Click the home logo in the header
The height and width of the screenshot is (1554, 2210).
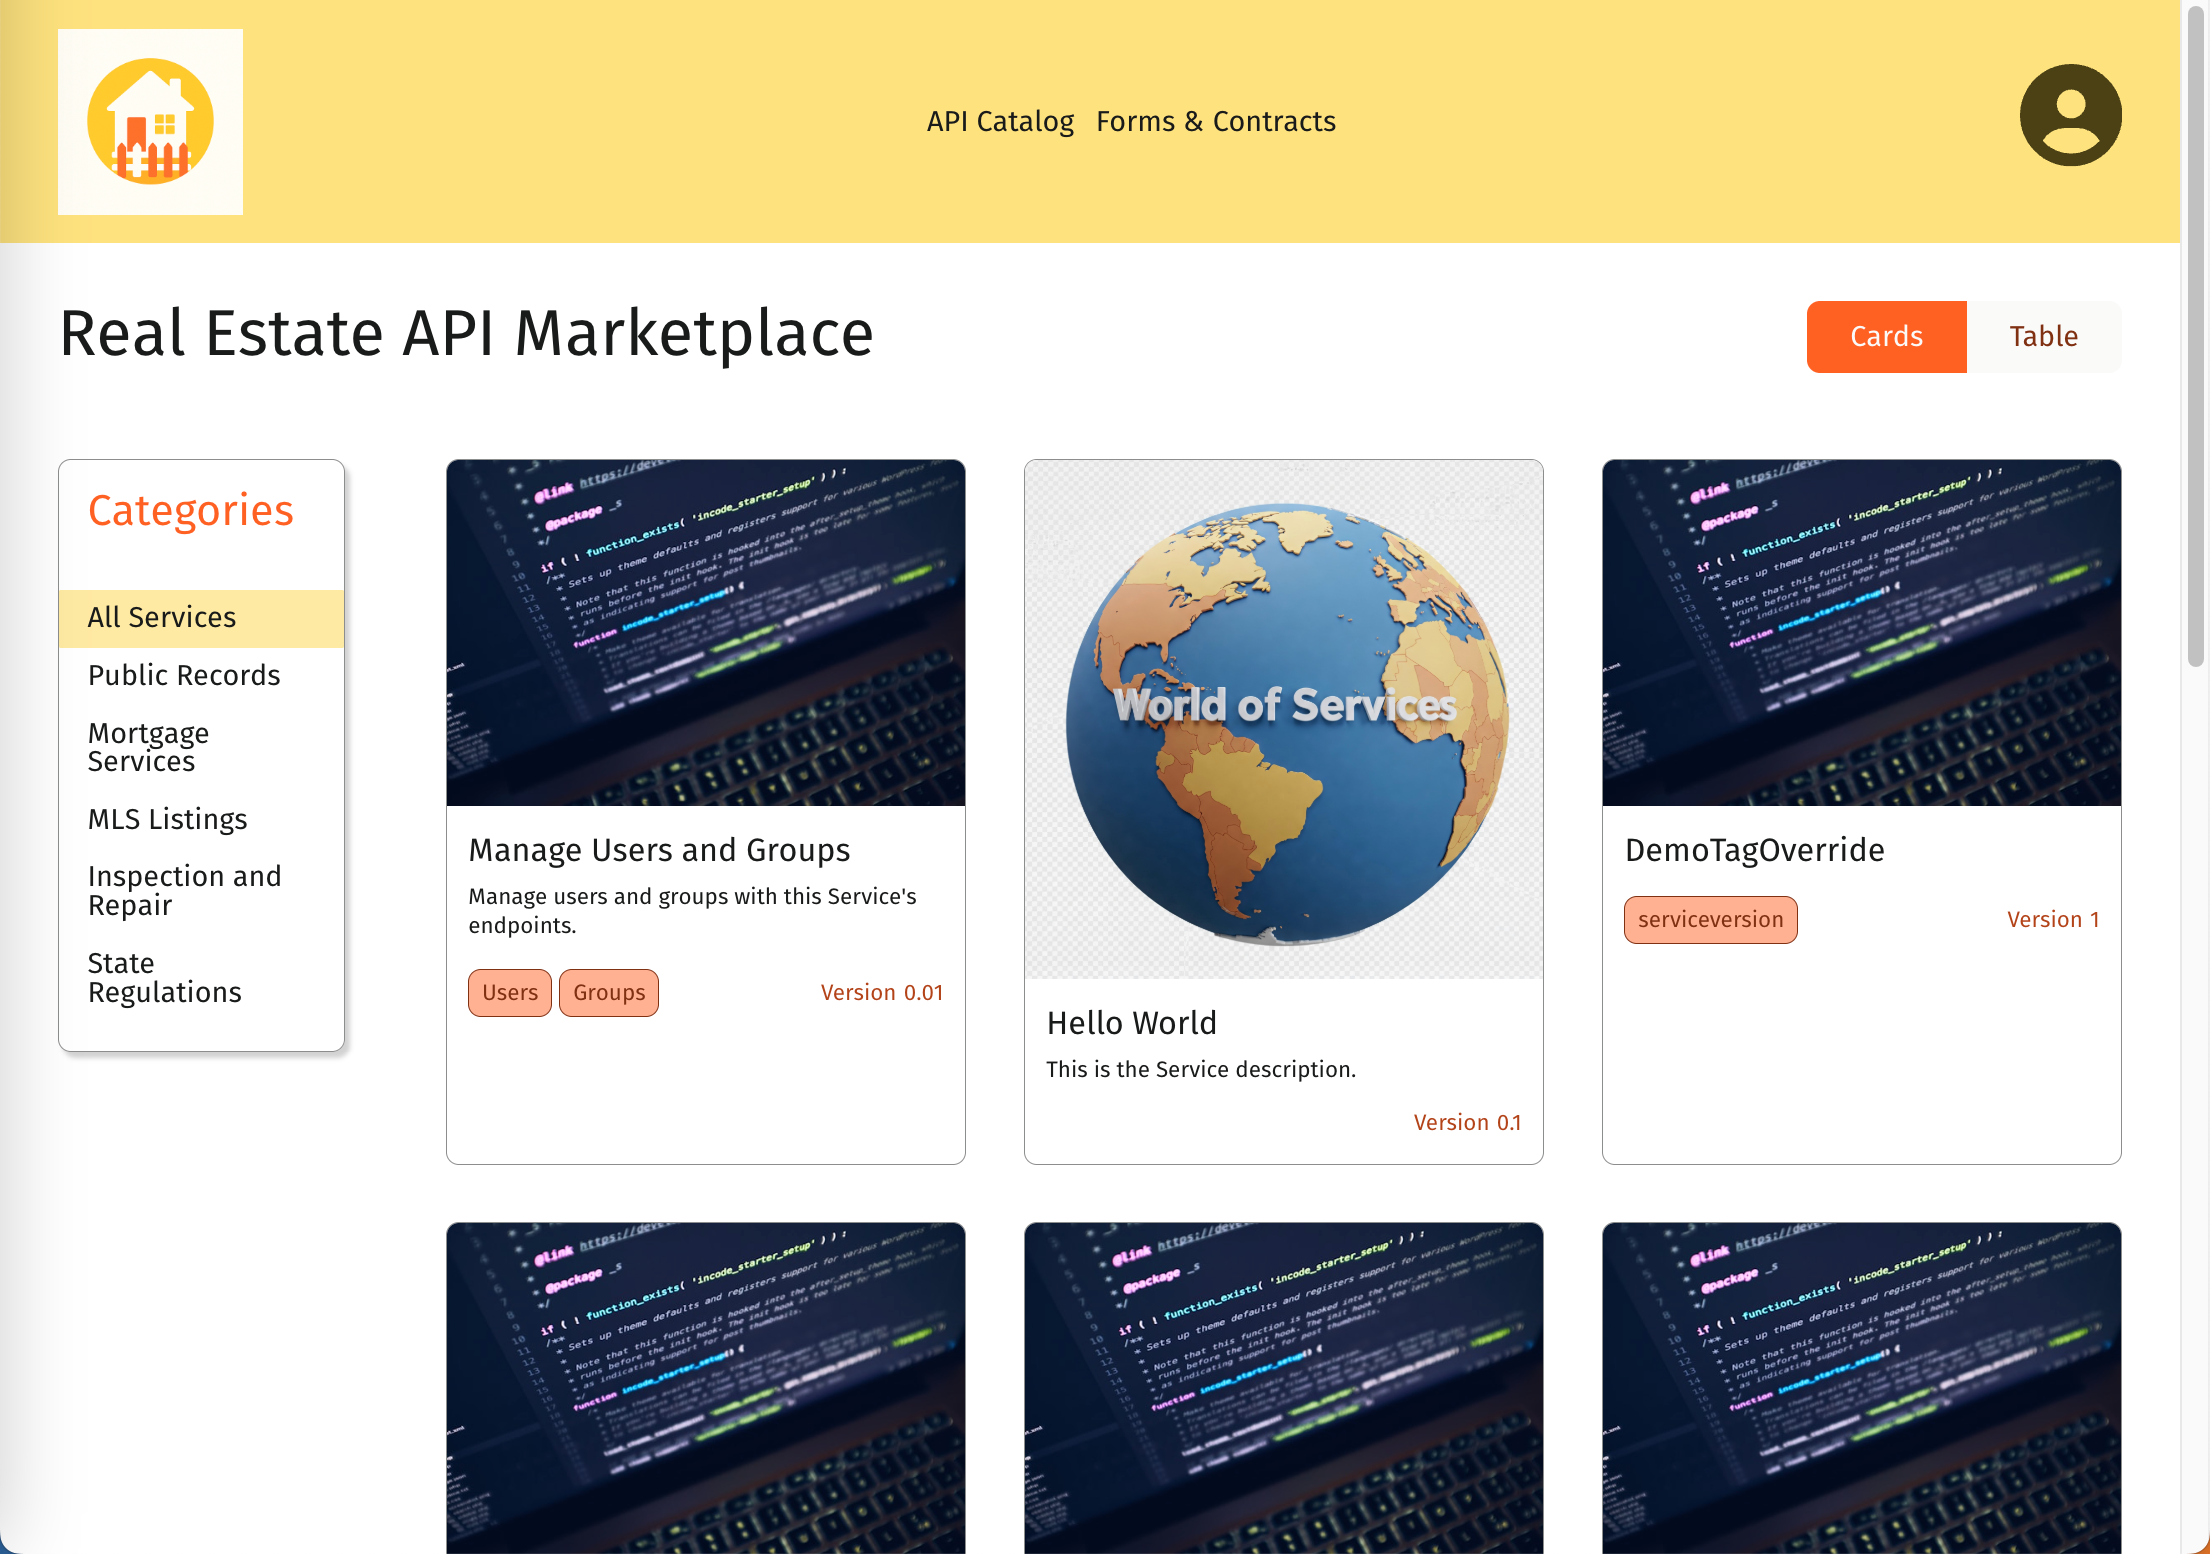150,122
